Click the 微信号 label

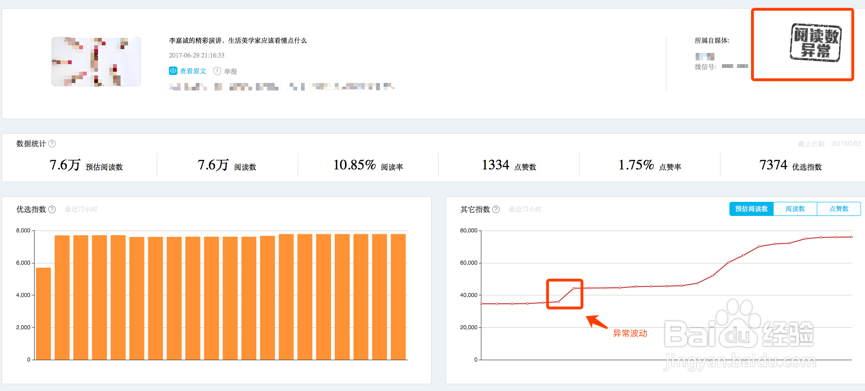[x=705, y=67]
